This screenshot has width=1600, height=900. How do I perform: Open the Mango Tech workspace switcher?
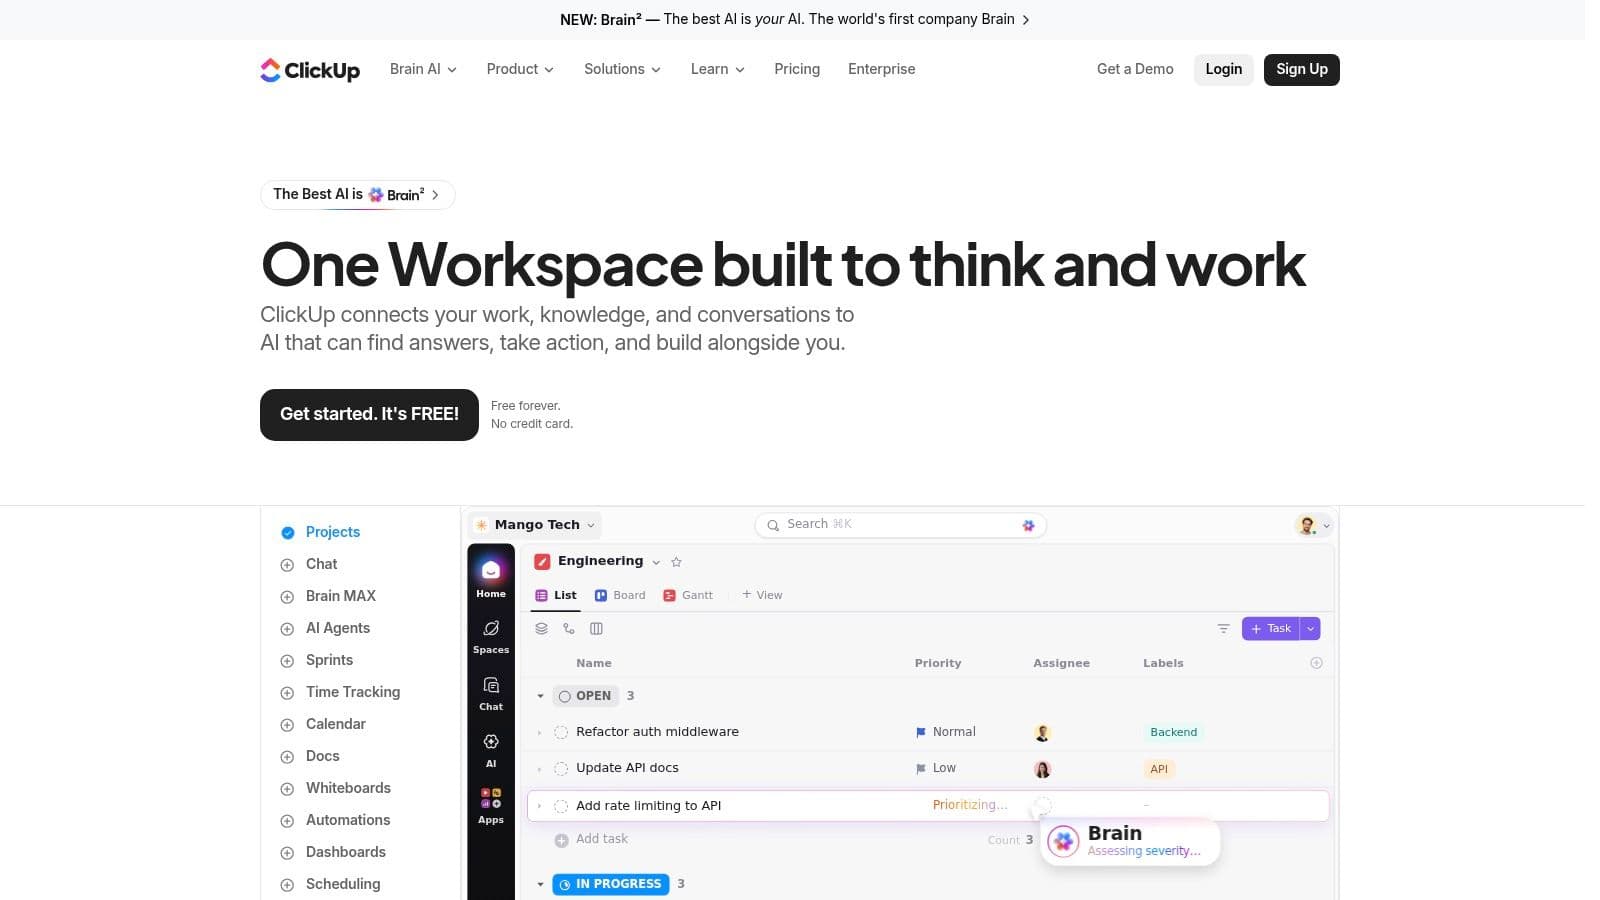tap(535, 525)
